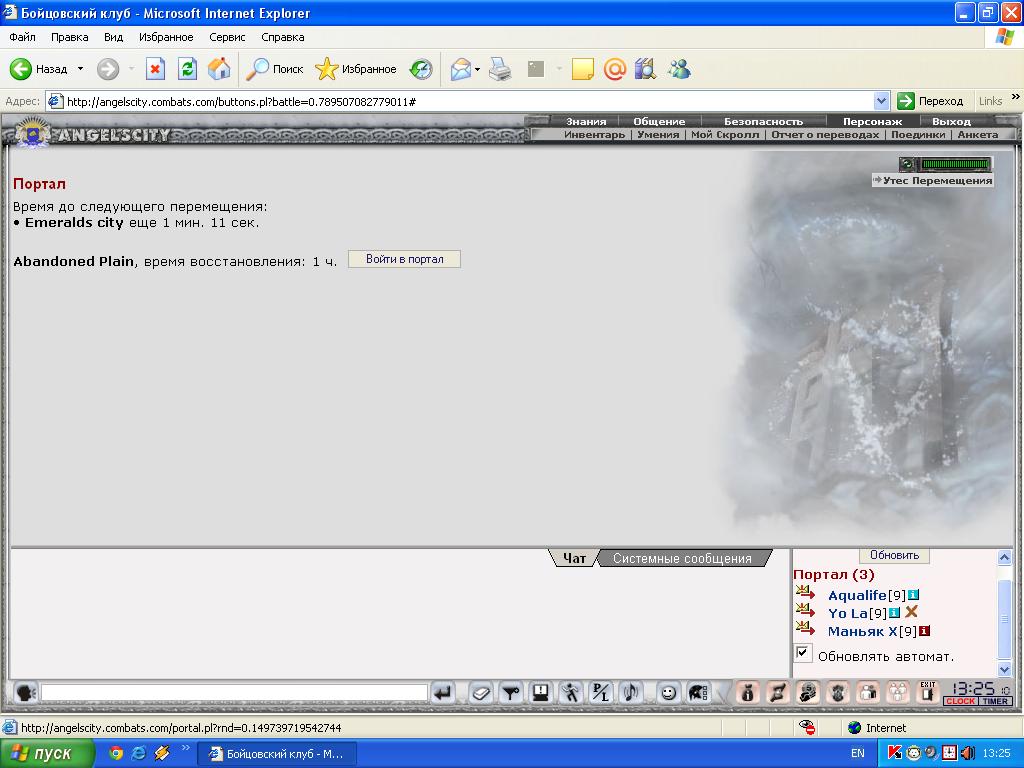Image resolution: width=1024 pixels, height=768 pixels.
Task: Open Поиск search toolbar button
Action: tap(275, 69)
